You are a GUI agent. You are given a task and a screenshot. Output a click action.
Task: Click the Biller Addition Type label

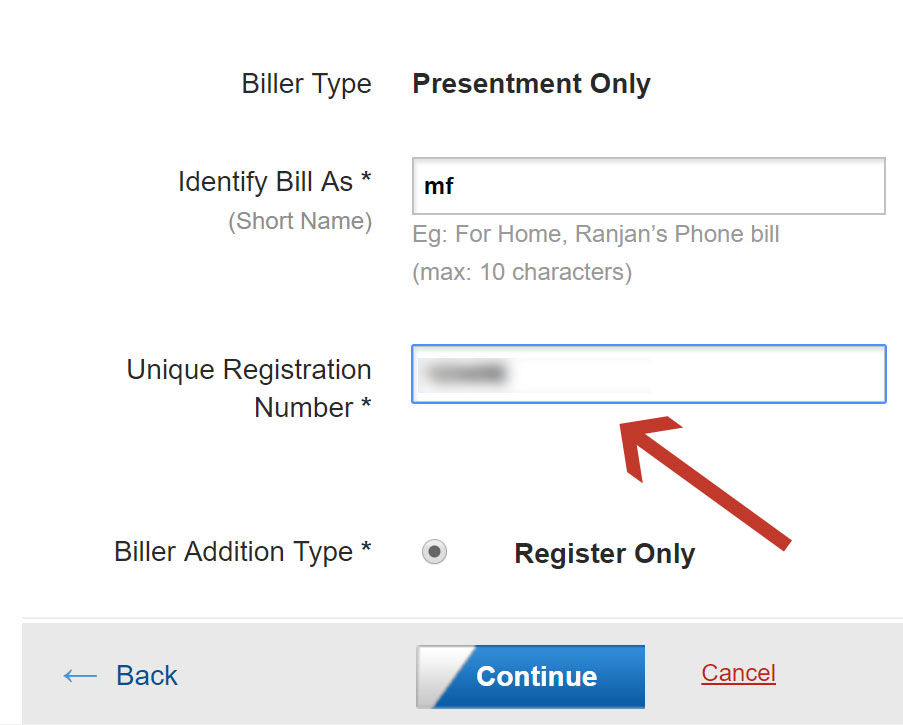[x=243, y=552]
